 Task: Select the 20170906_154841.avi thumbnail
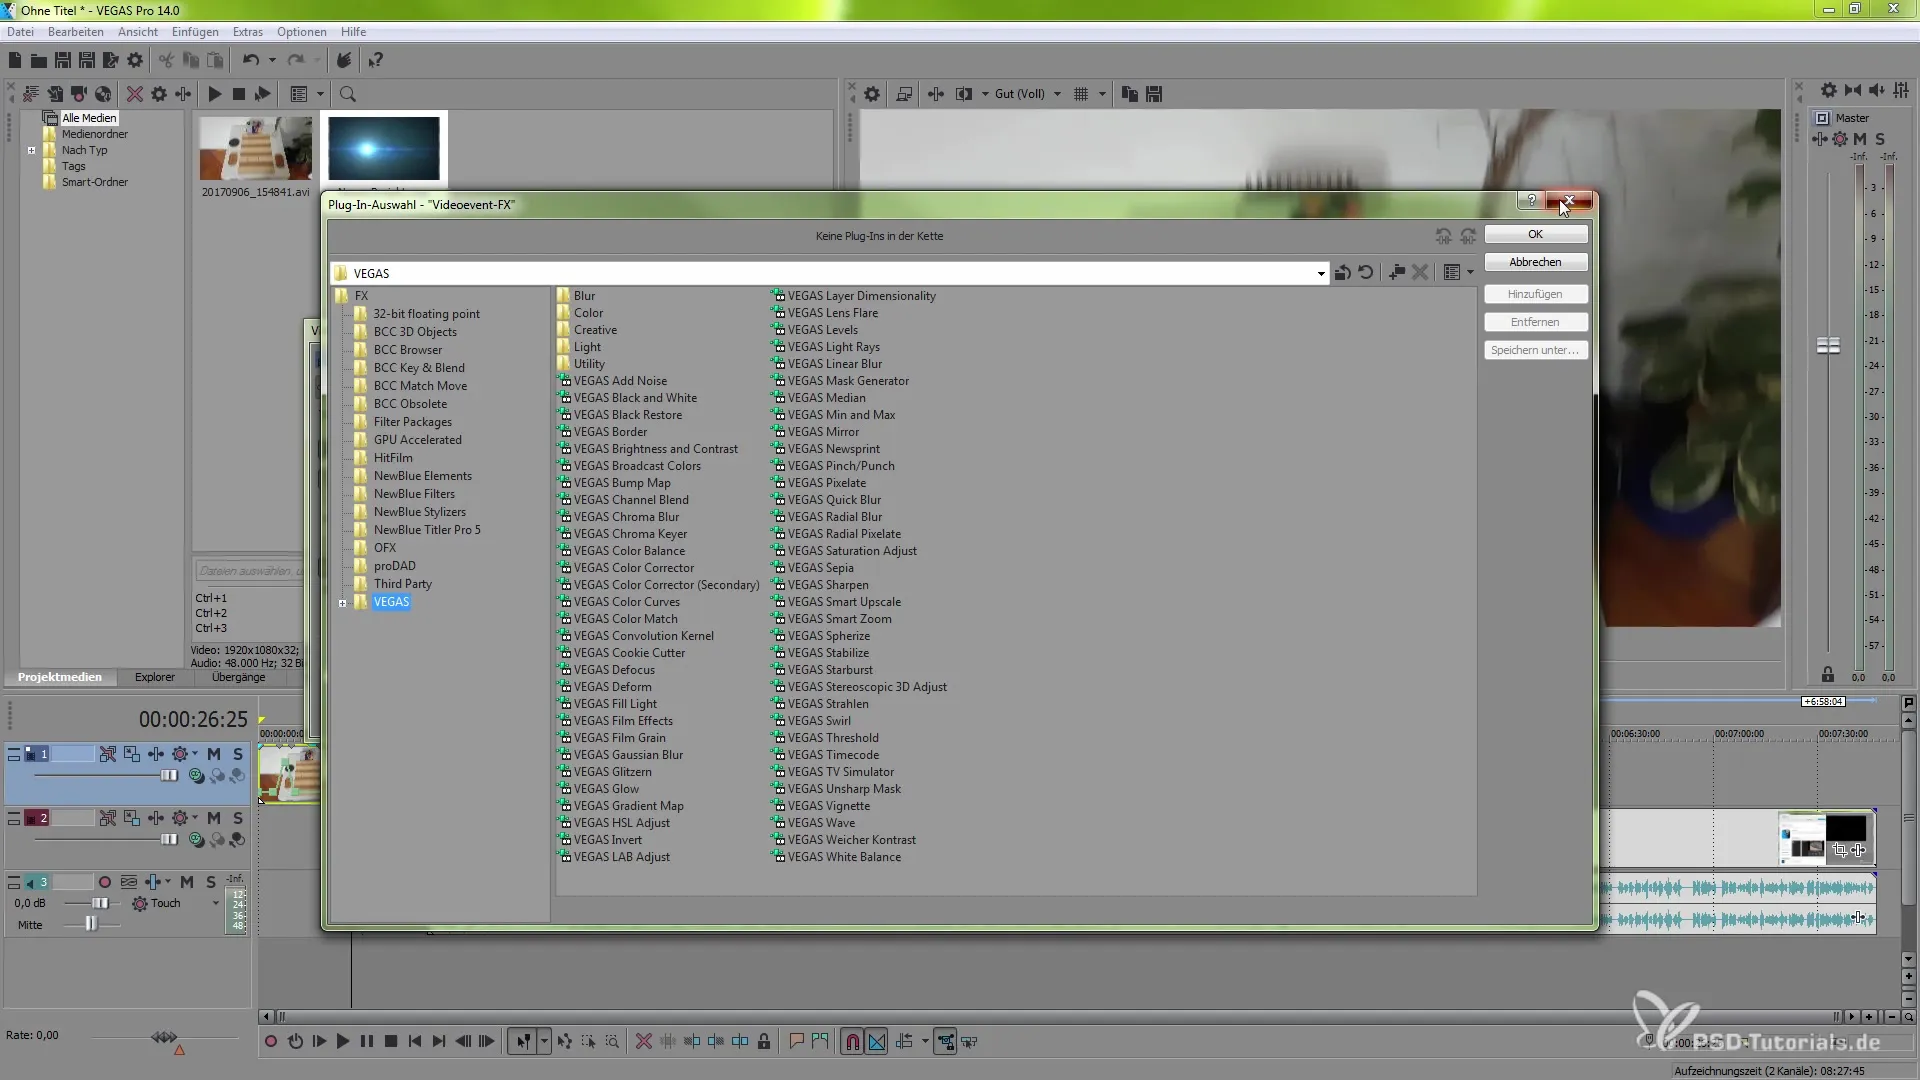click(256, 148)
